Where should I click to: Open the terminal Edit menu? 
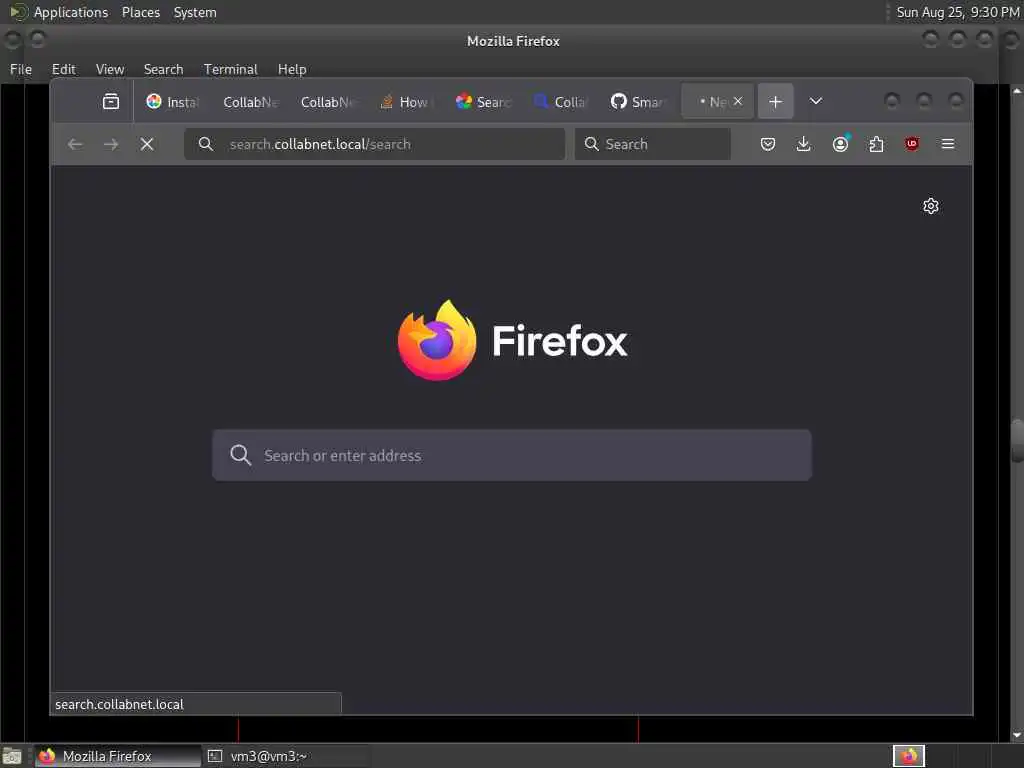click(63, 69)
